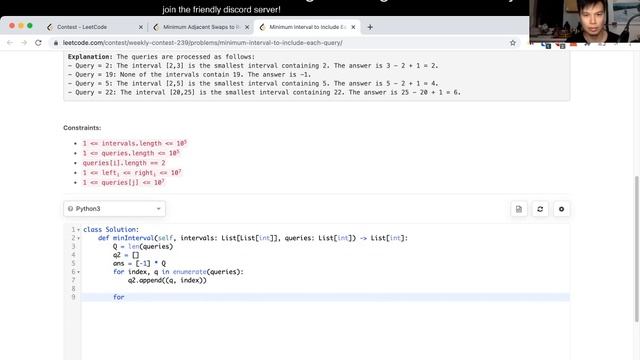Image resolution: width=640 pixels, height=360 pixels.
Task: Close the Minimum Interval to Include tab
Action: tap(353, 27)
